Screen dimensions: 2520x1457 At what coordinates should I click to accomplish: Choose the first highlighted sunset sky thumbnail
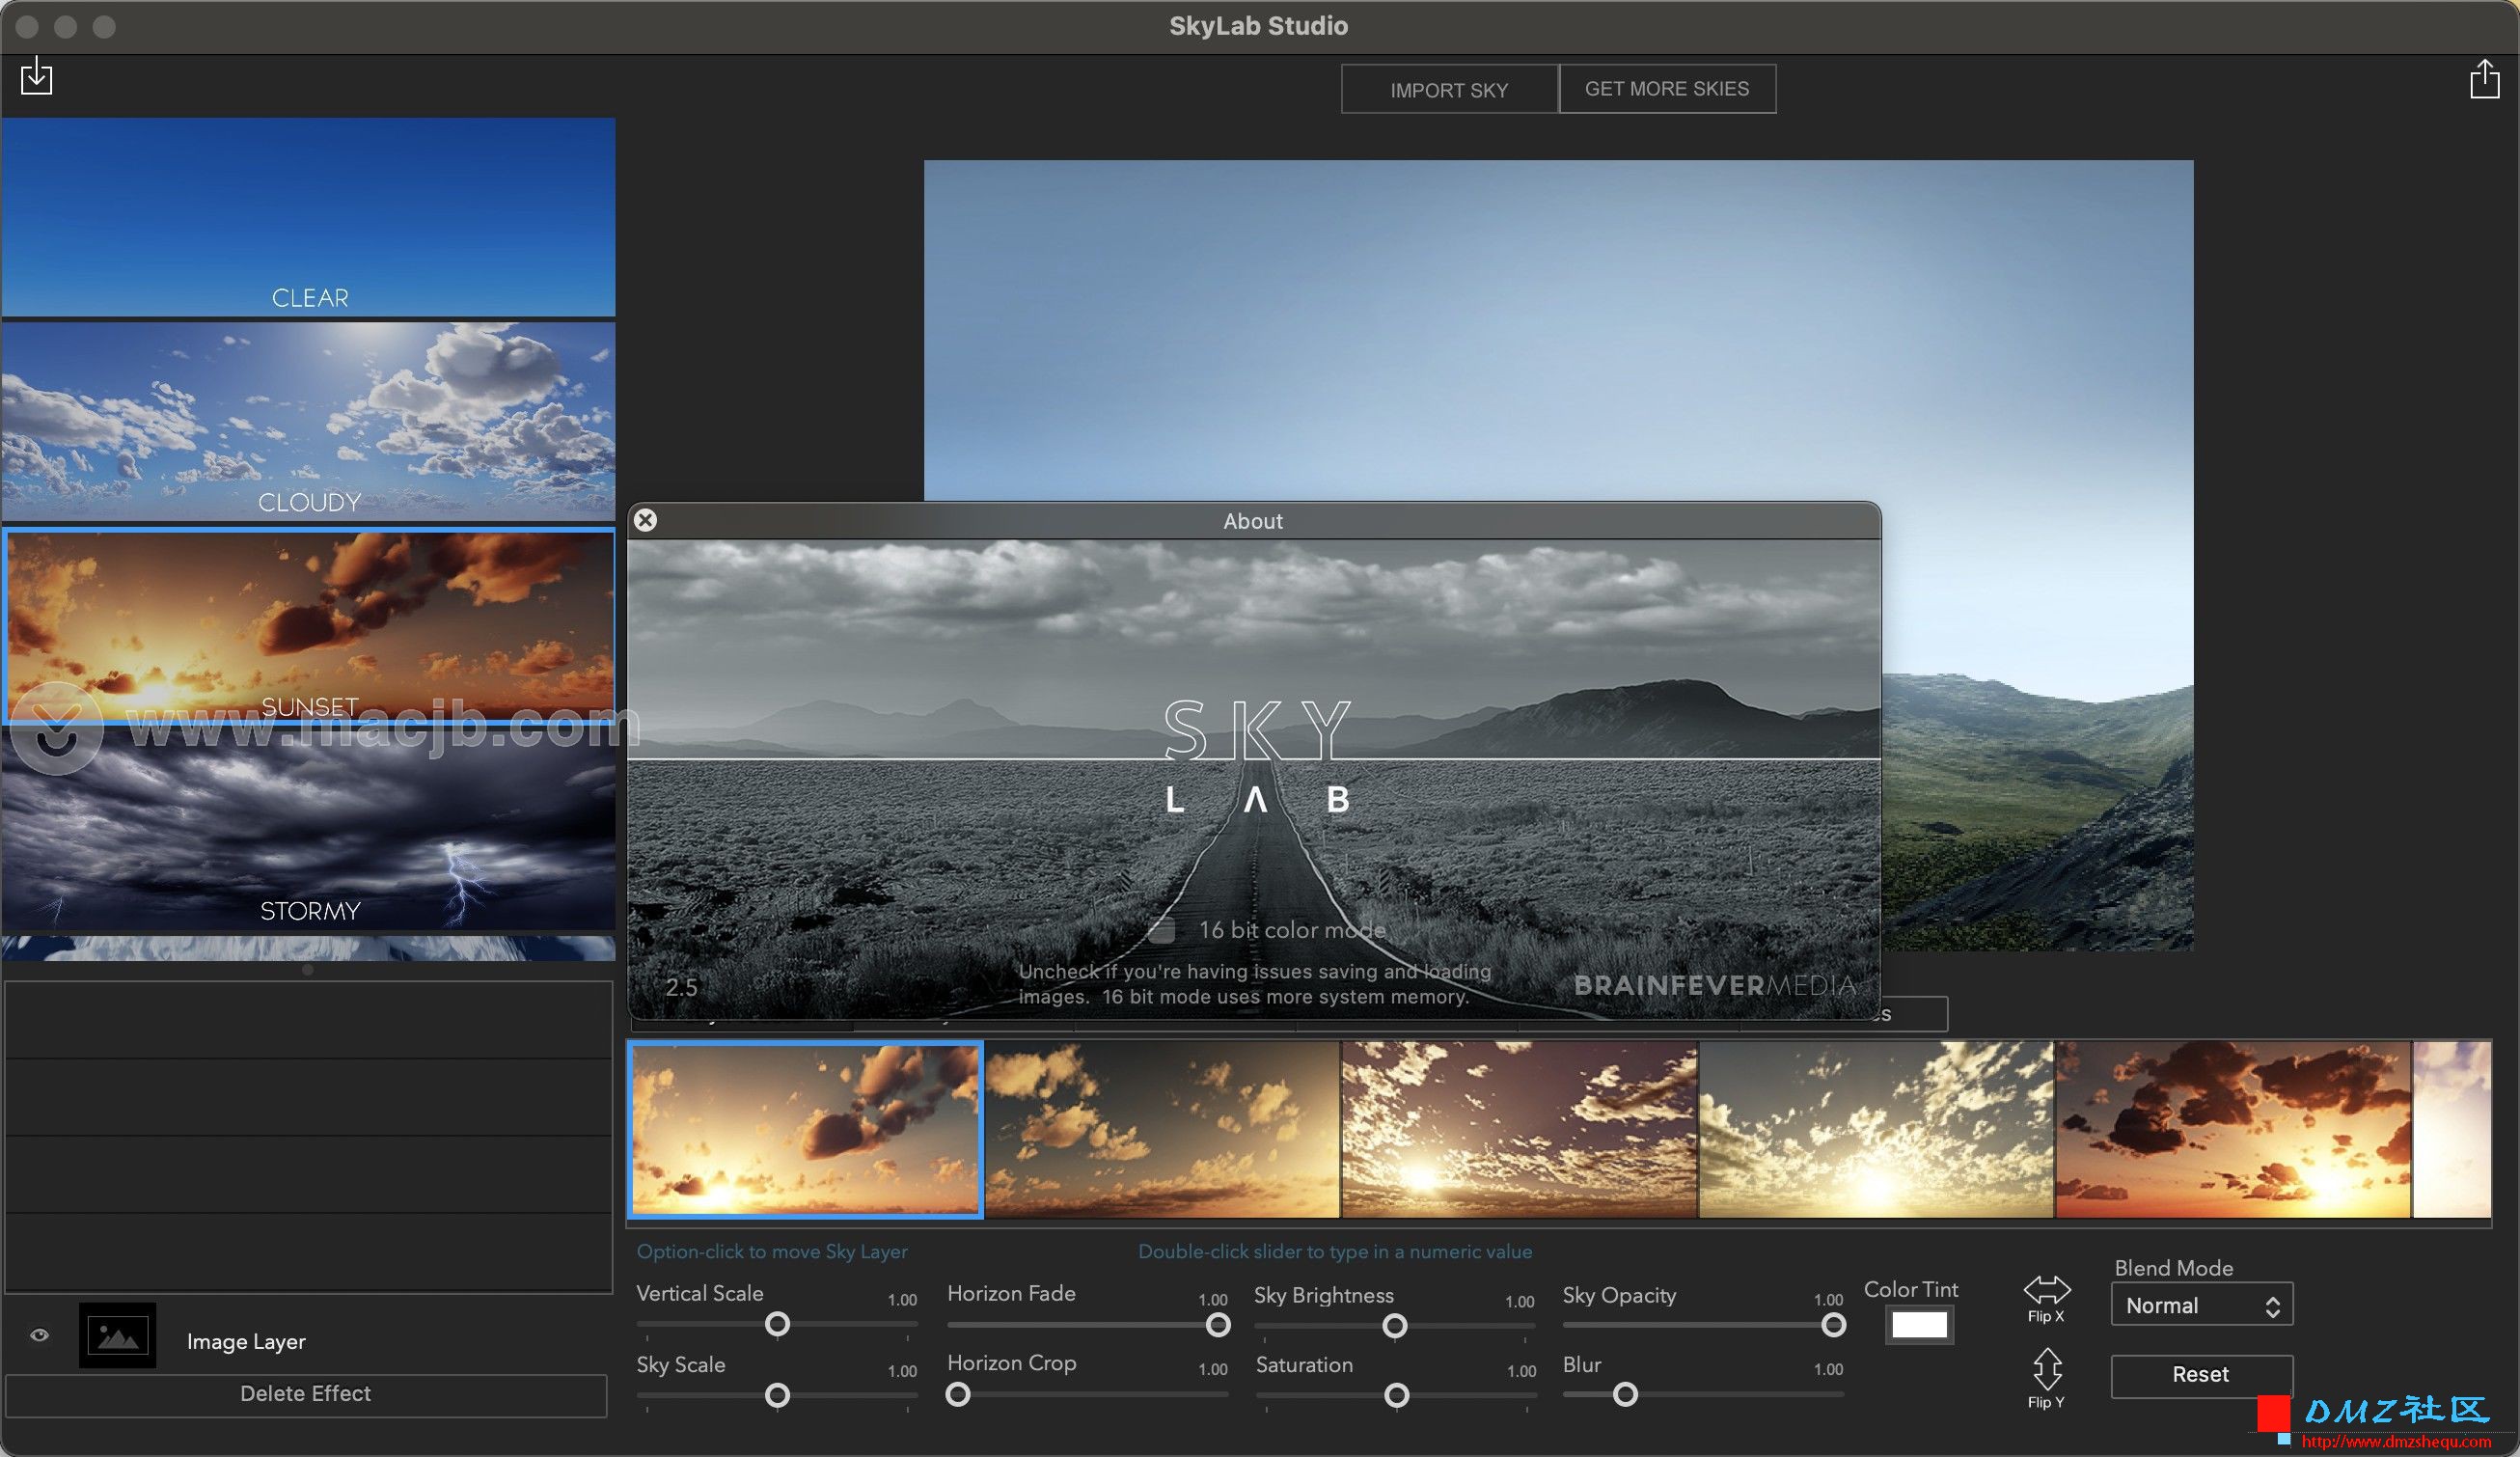click(x=805, y=1129)
